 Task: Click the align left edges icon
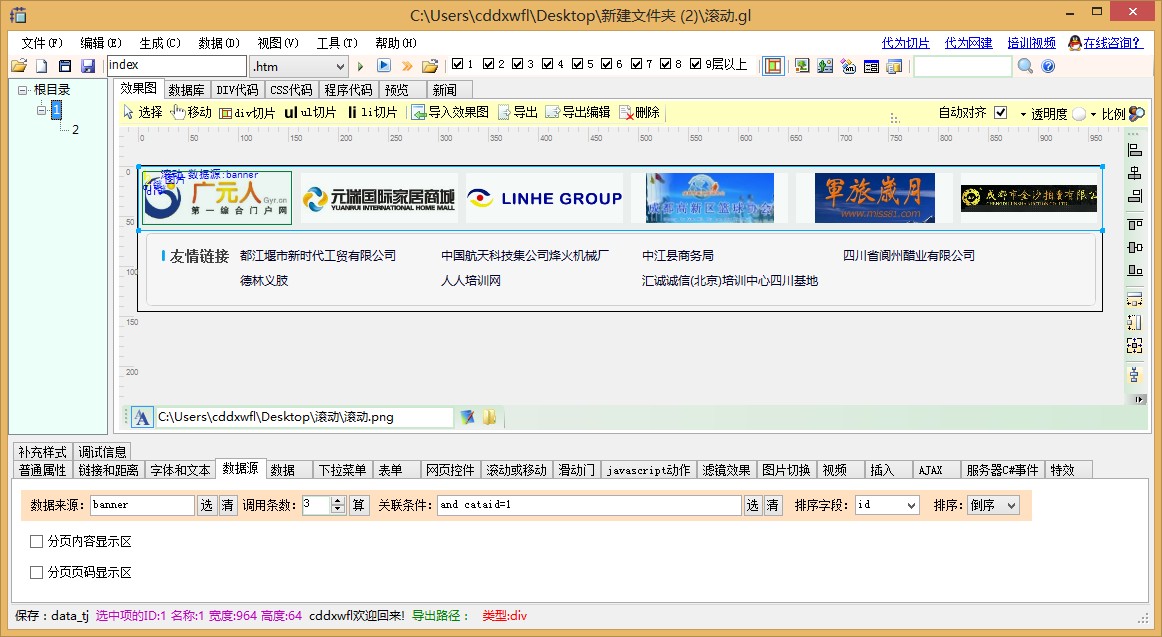tap(1135, 150)
